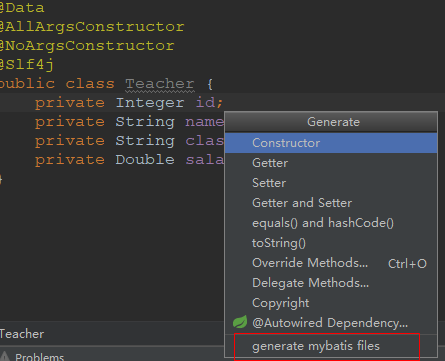Click the Integer type on the id line
Viewport: 445px width, 361px height.
[x=150, y=103]
